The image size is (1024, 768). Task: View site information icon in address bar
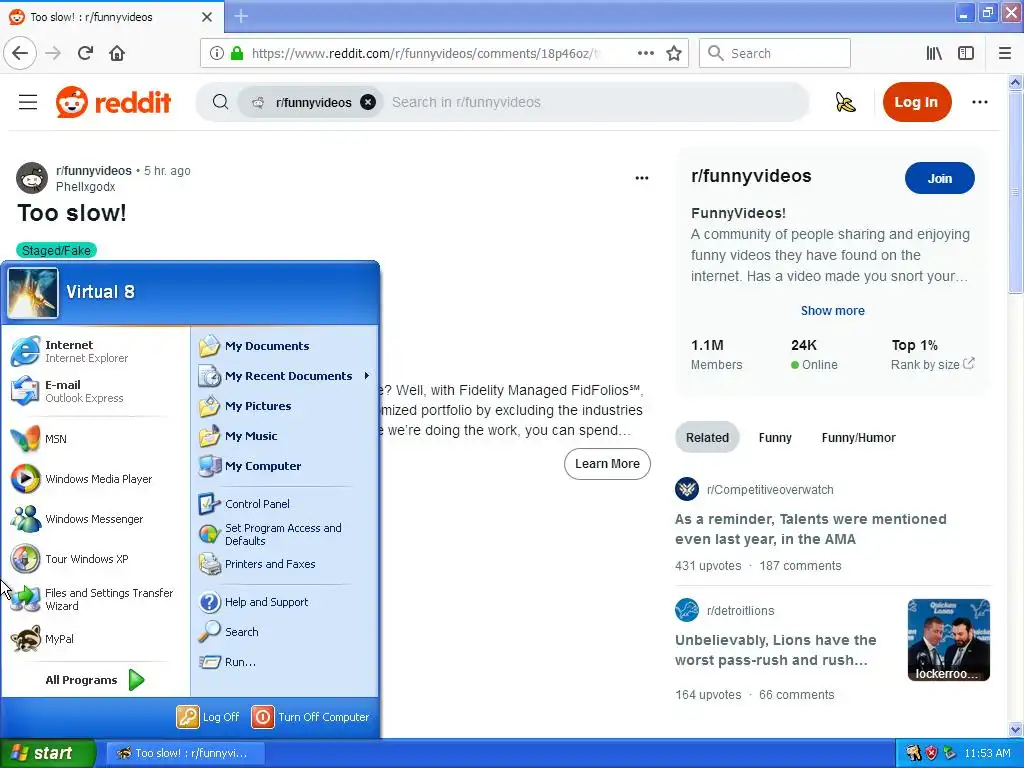pyautogui.click(x=217, y=54)
